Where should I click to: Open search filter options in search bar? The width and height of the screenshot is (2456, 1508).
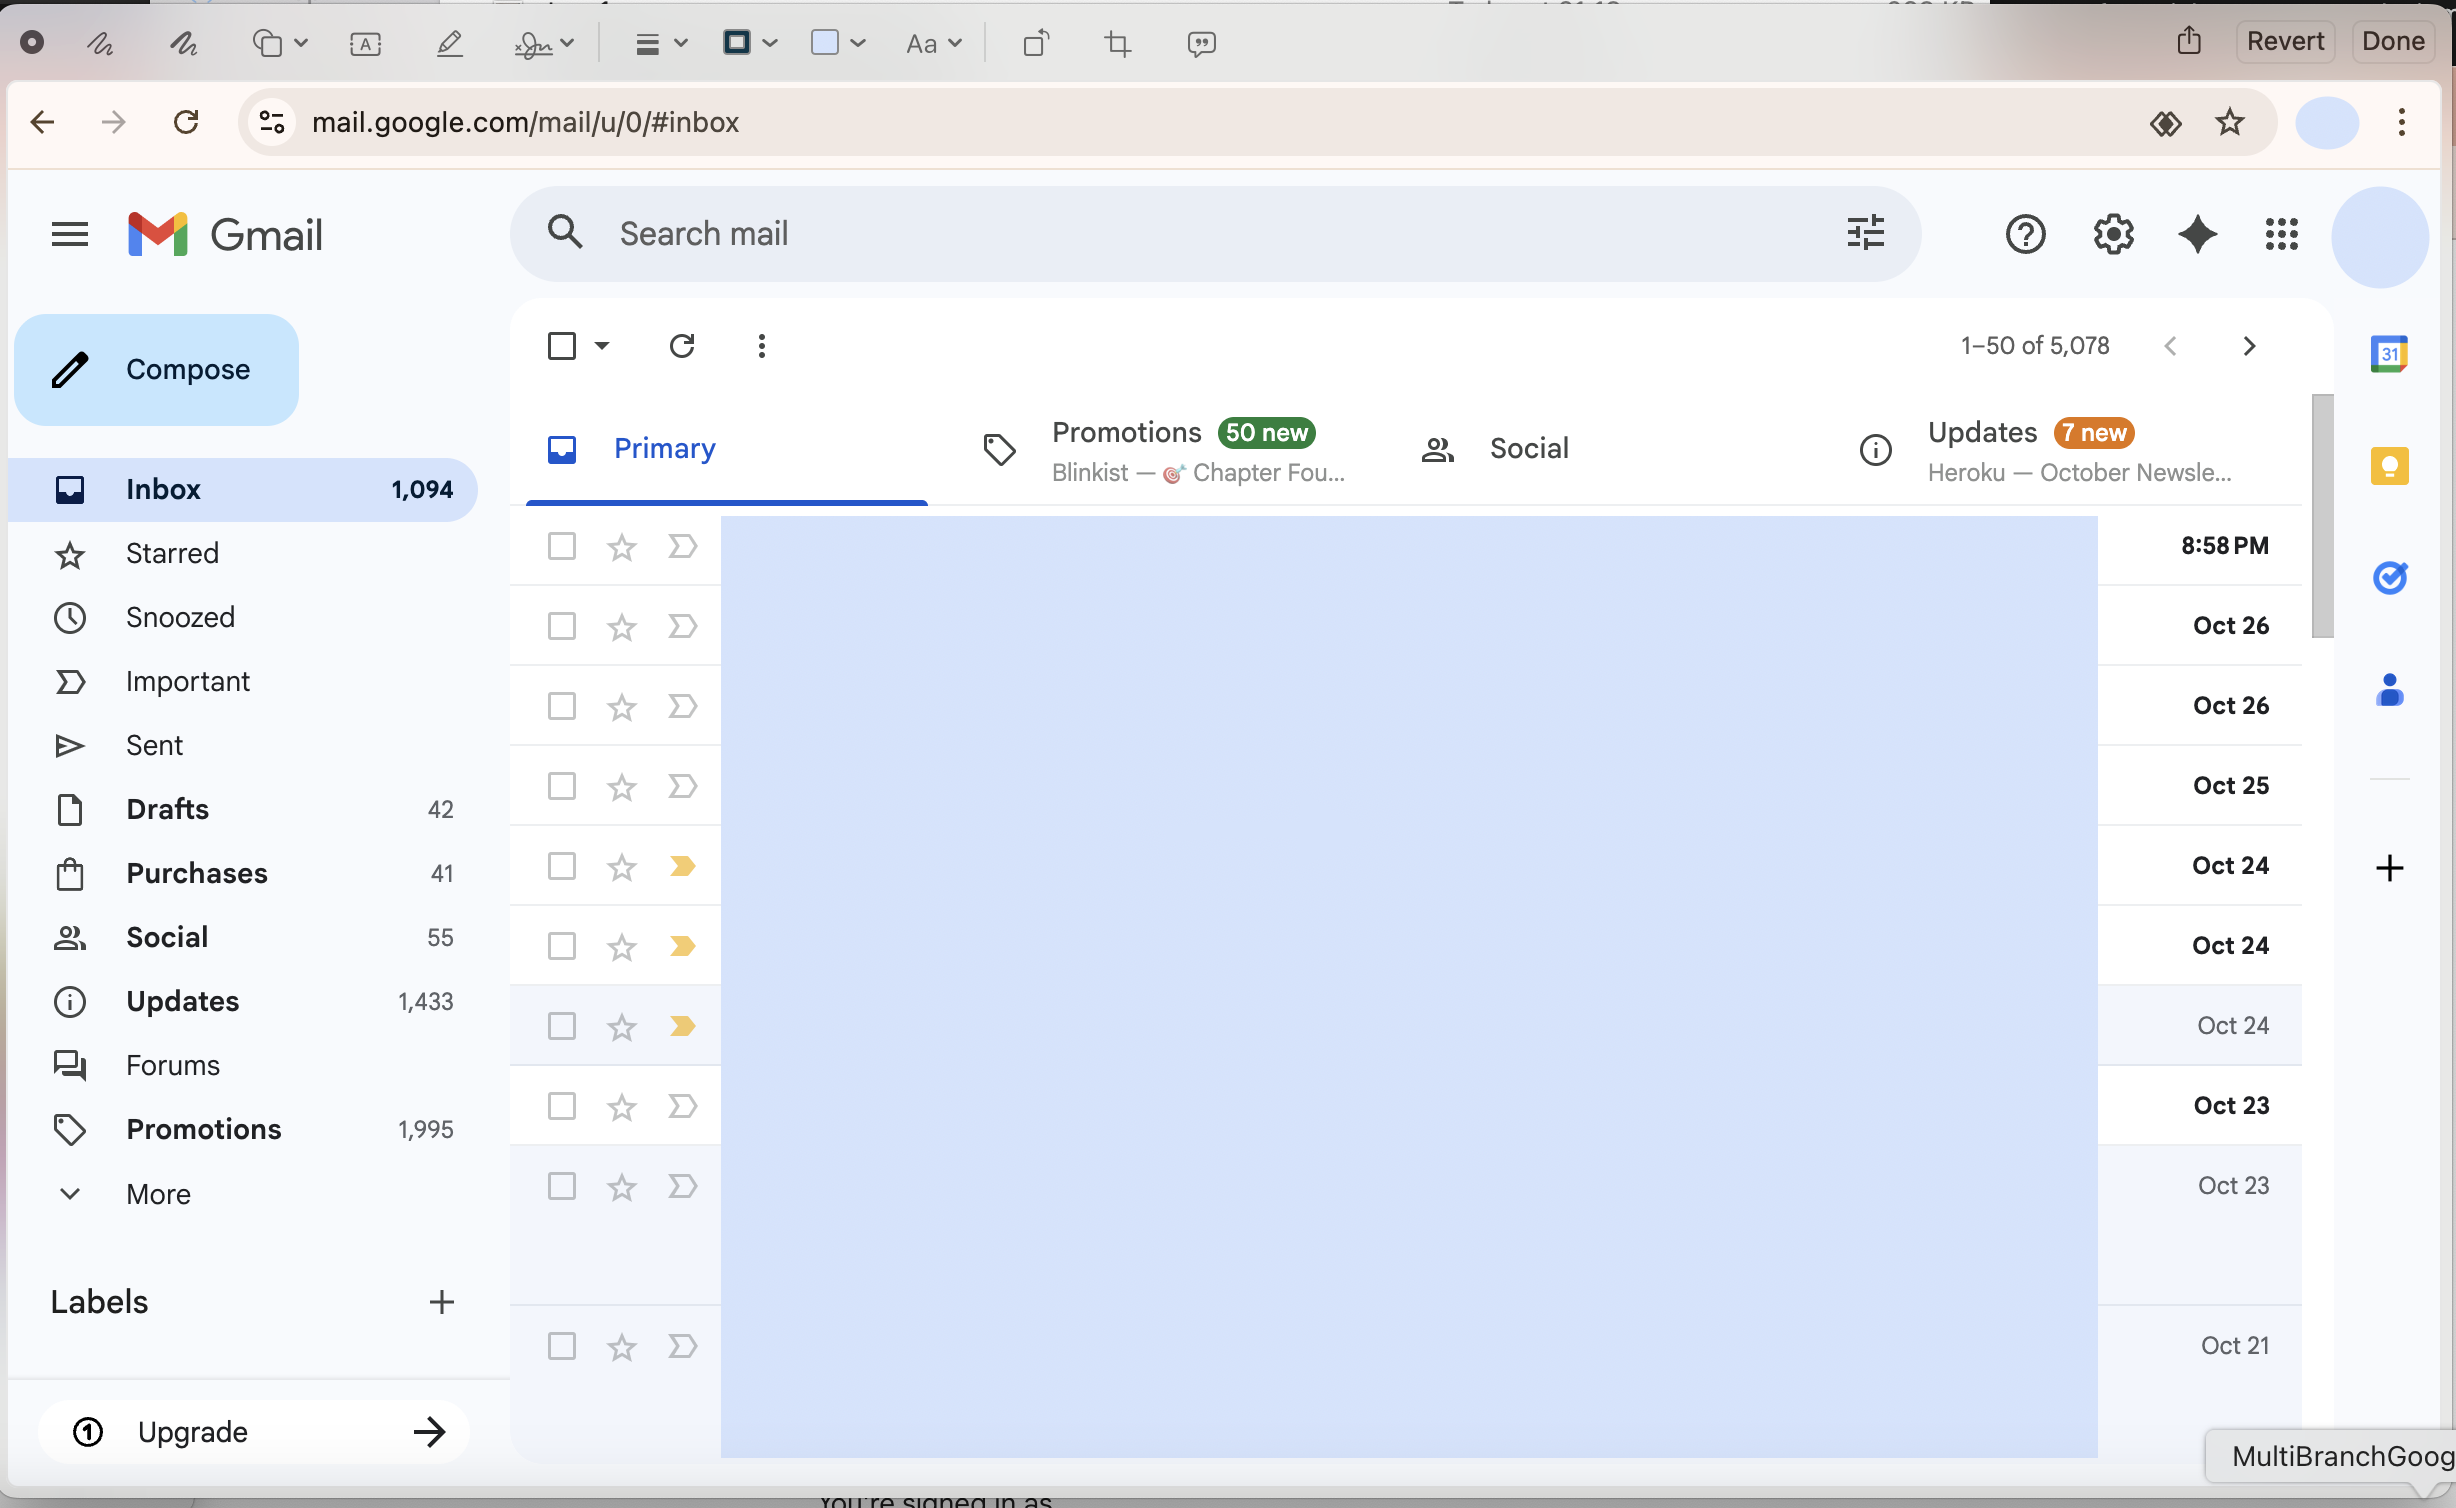point(1864,233)
